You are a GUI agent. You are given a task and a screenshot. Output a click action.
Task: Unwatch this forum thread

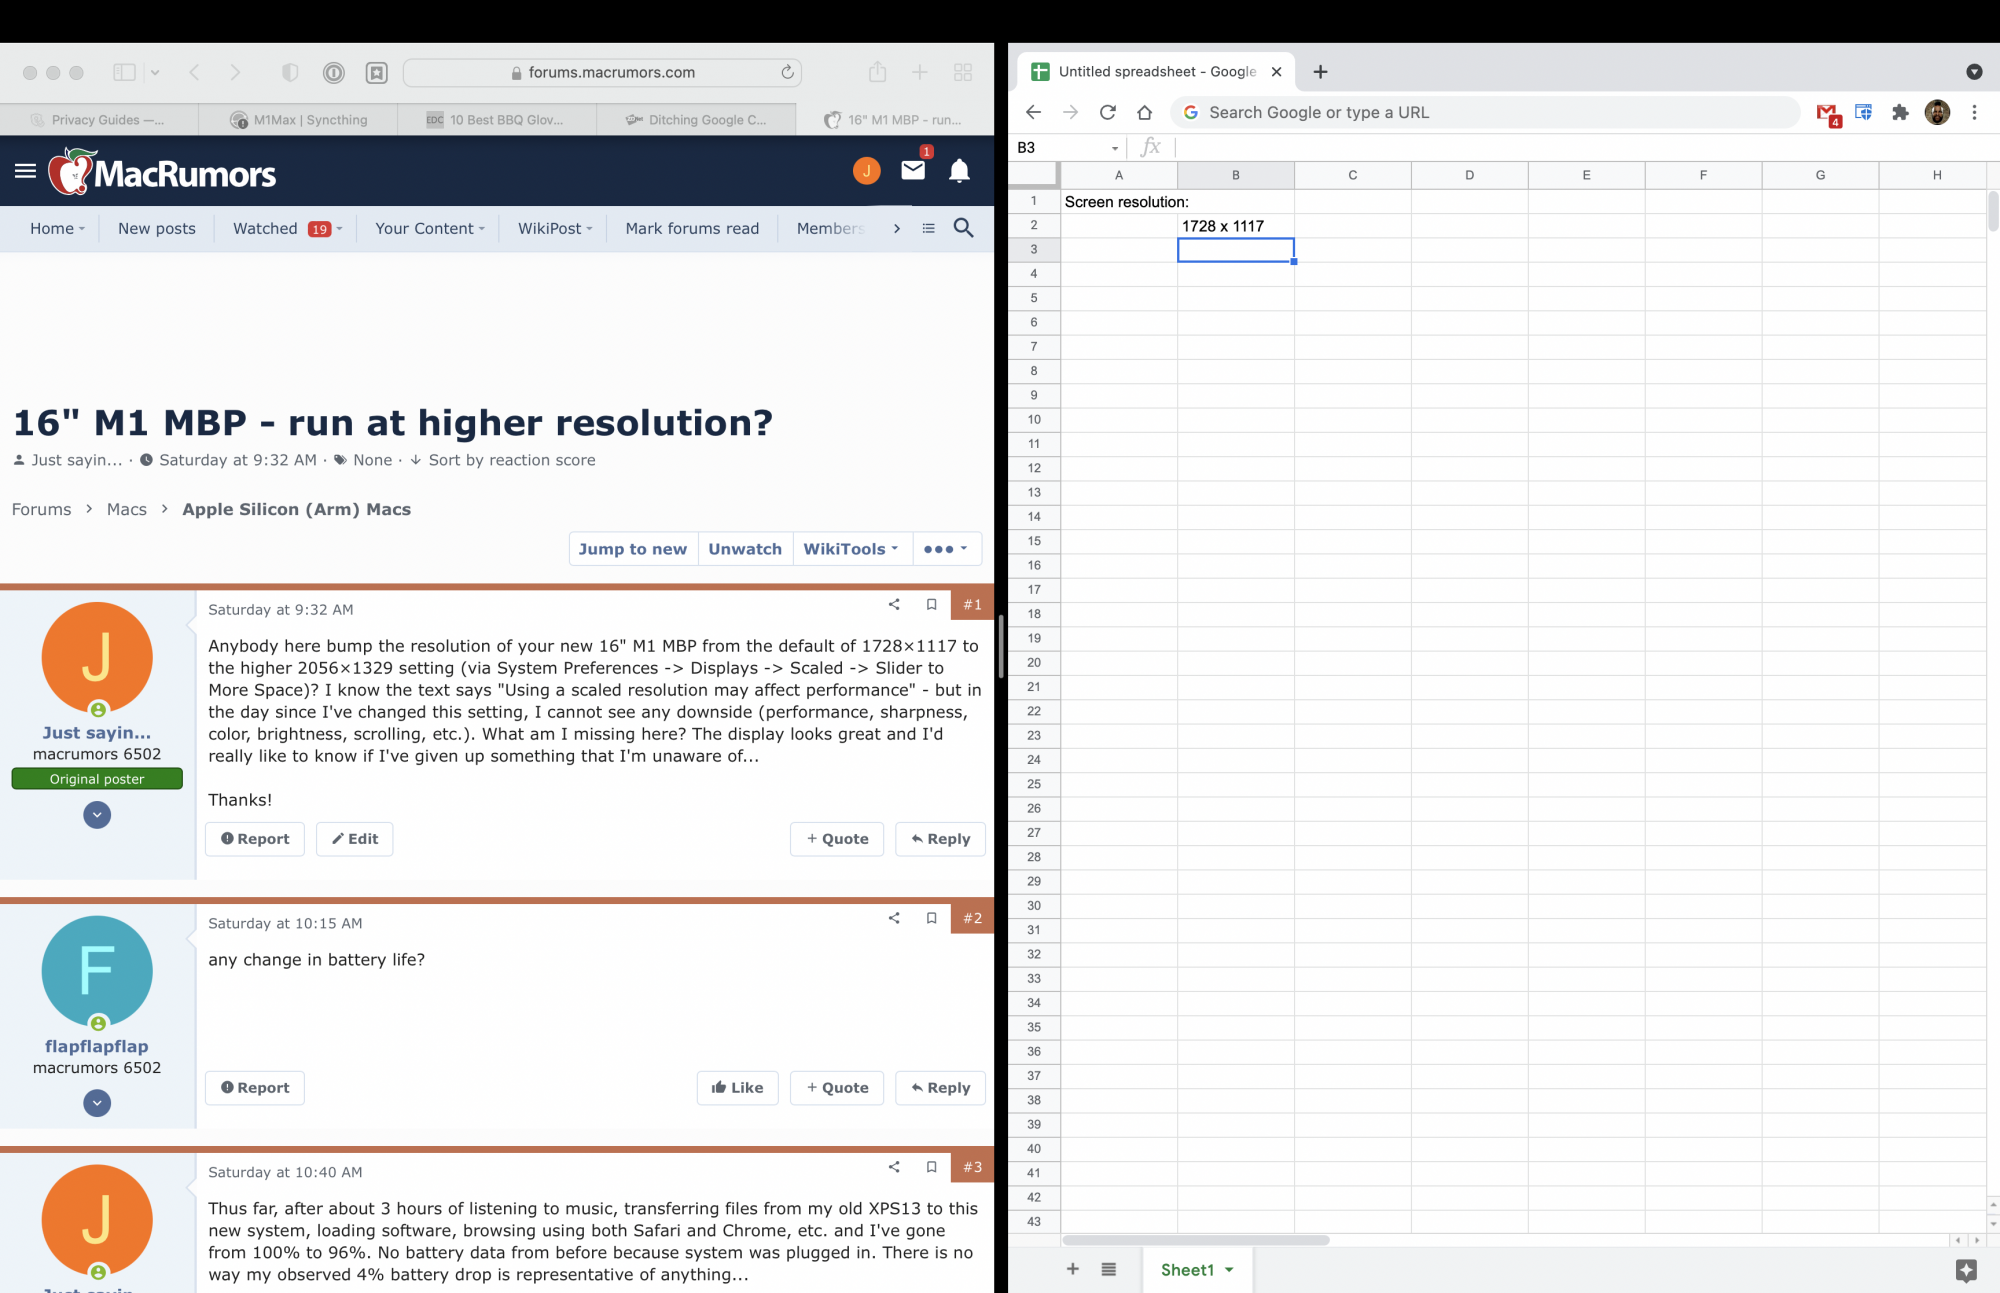pyautogui.click(x=744, y=549)
